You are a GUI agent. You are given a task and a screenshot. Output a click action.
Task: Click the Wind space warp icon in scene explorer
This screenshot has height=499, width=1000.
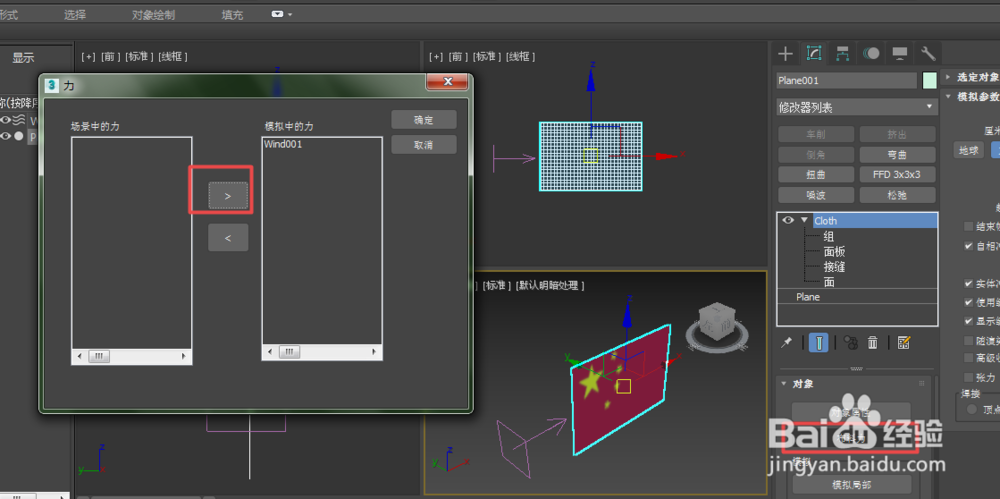(20, 120)
